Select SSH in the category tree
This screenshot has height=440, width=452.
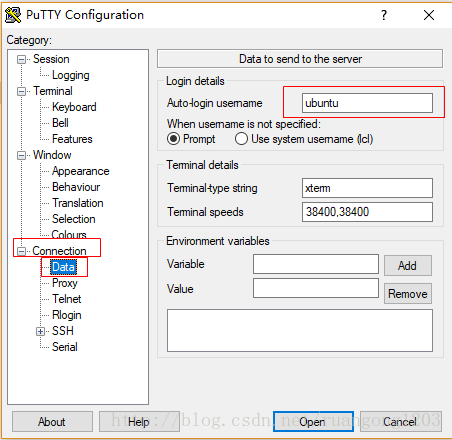tap(63, 331)
